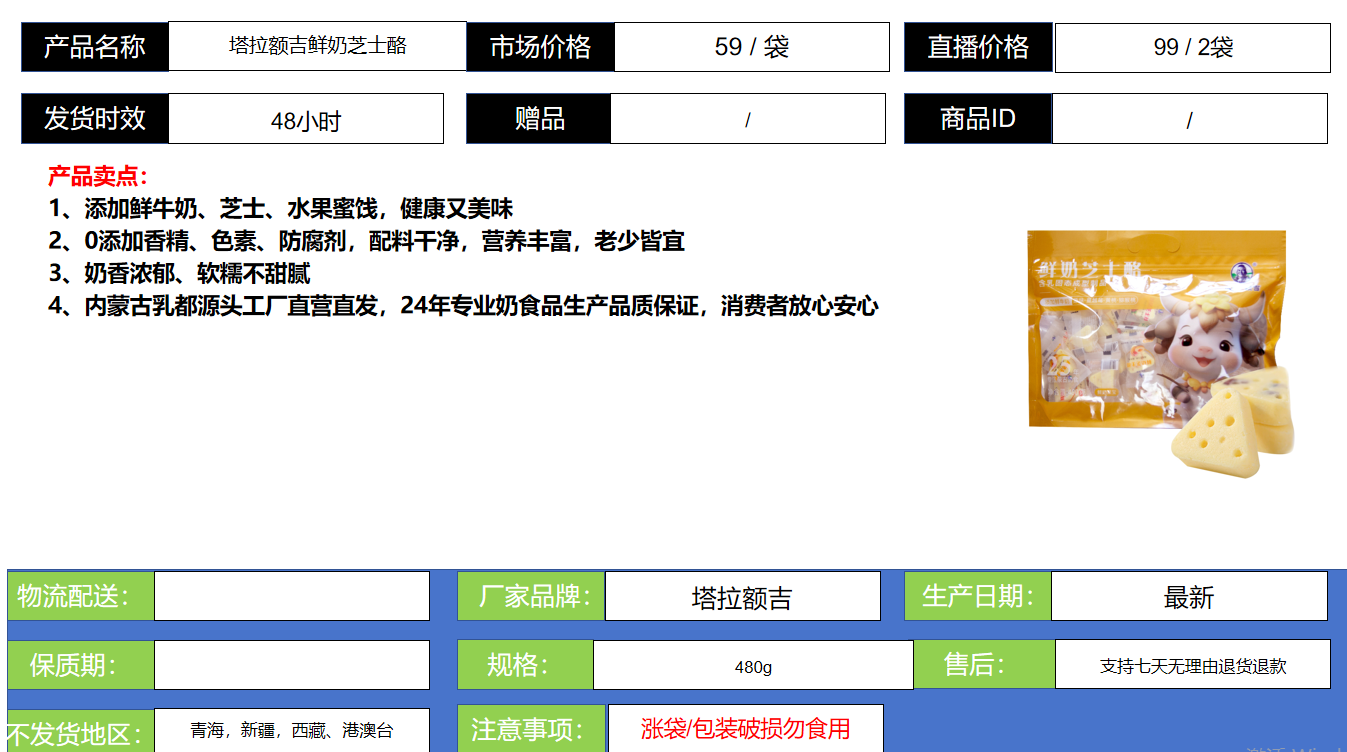Select the brand cell 塔拉额吉 beside 厂家品牌
The image size is (1347, 752).
pos(742,597)
